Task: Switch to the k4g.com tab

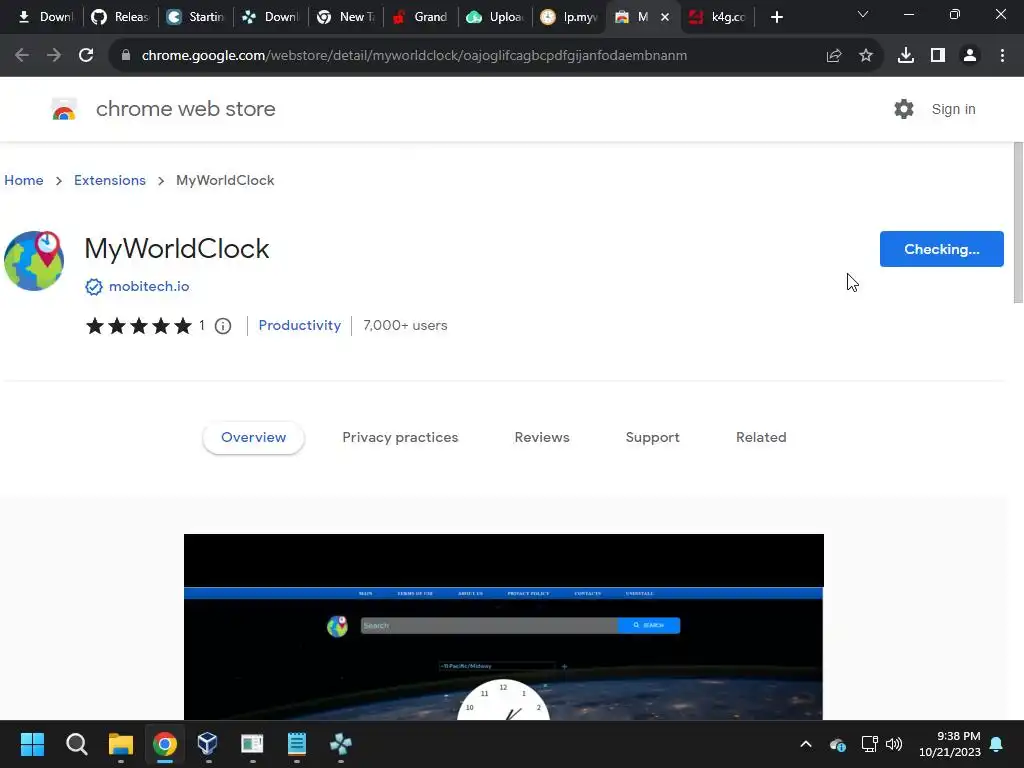Action: 718,17
